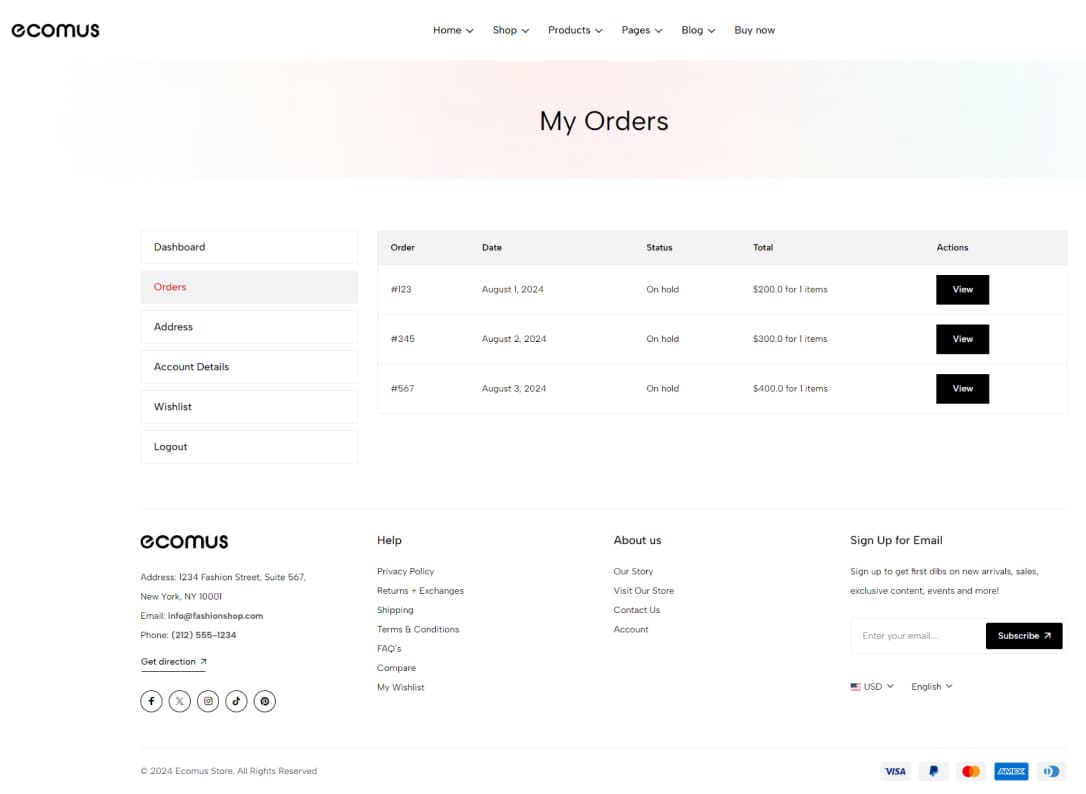Go to Dashboard in sidebar
1086x794 pixels.
[x=249, y=247]
